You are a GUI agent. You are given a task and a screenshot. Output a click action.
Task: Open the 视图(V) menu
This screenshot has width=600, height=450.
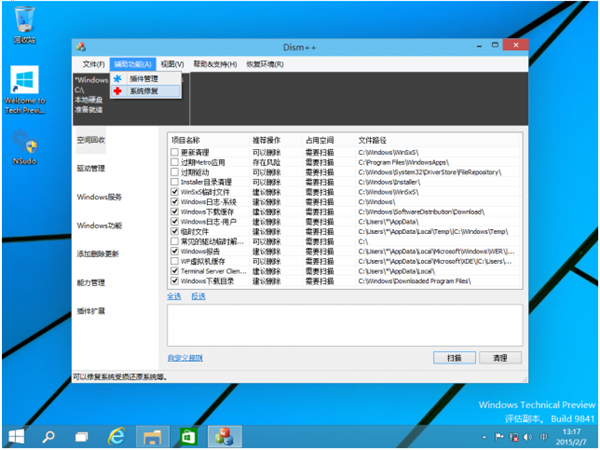[172, 64]
